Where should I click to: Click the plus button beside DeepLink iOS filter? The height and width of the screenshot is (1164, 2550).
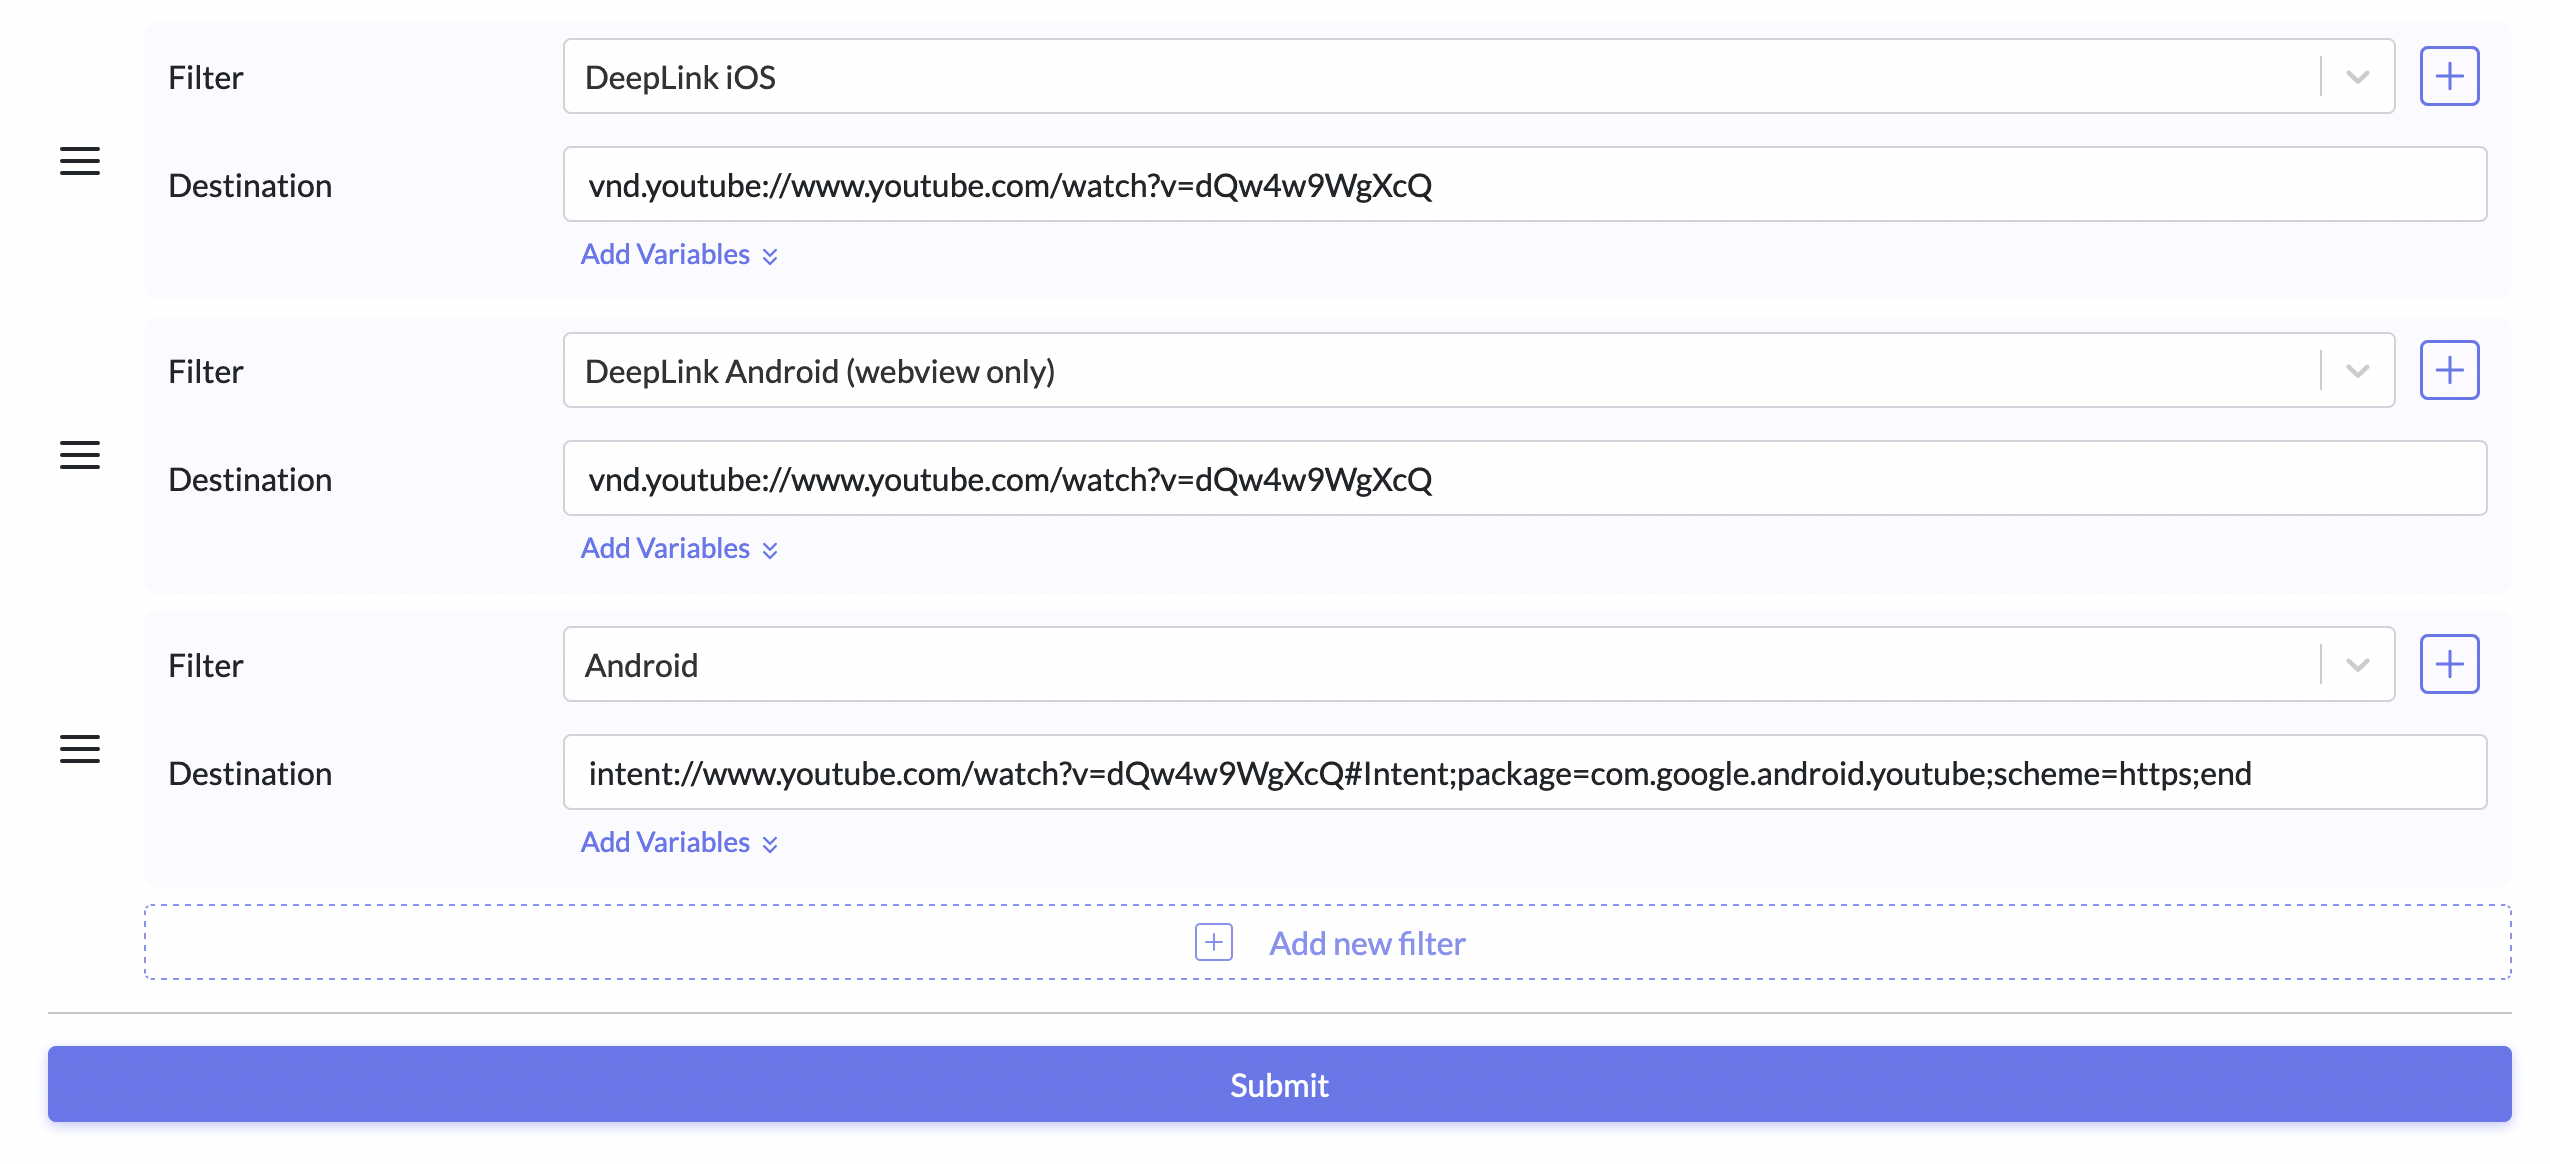[x=2449, y=76]
